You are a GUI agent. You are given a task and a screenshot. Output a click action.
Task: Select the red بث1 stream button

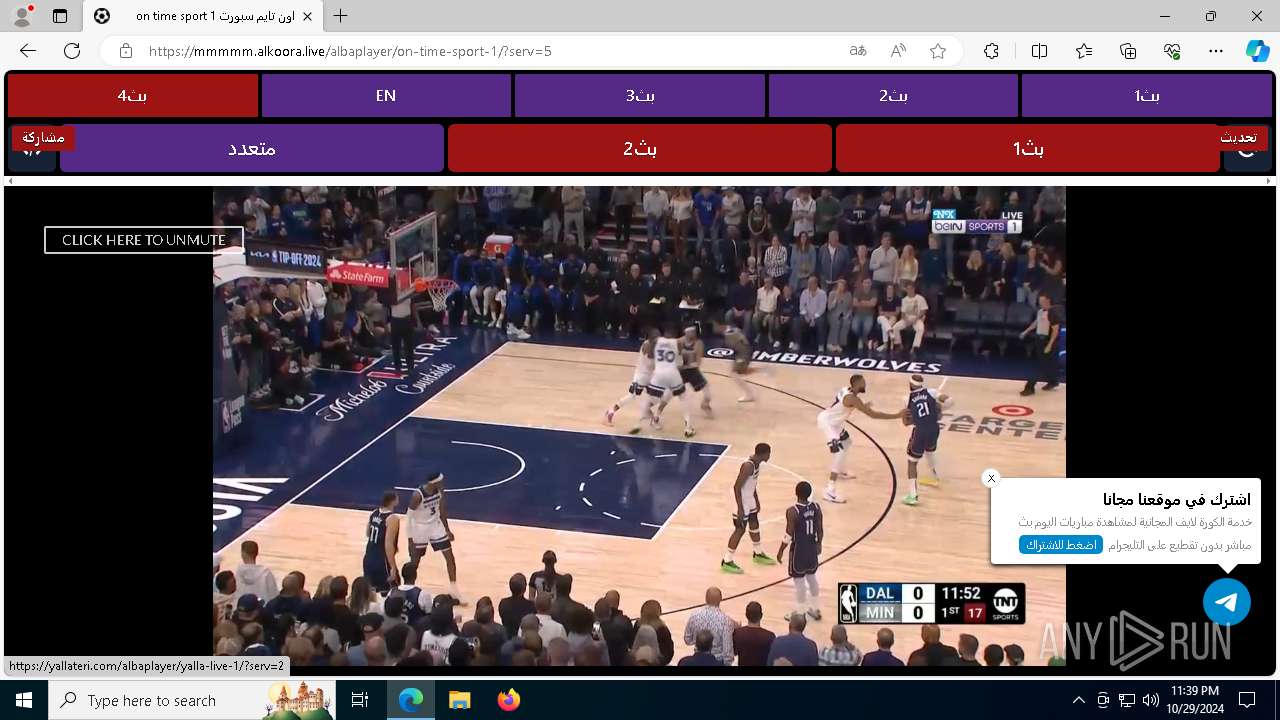tap(1028, 148)
